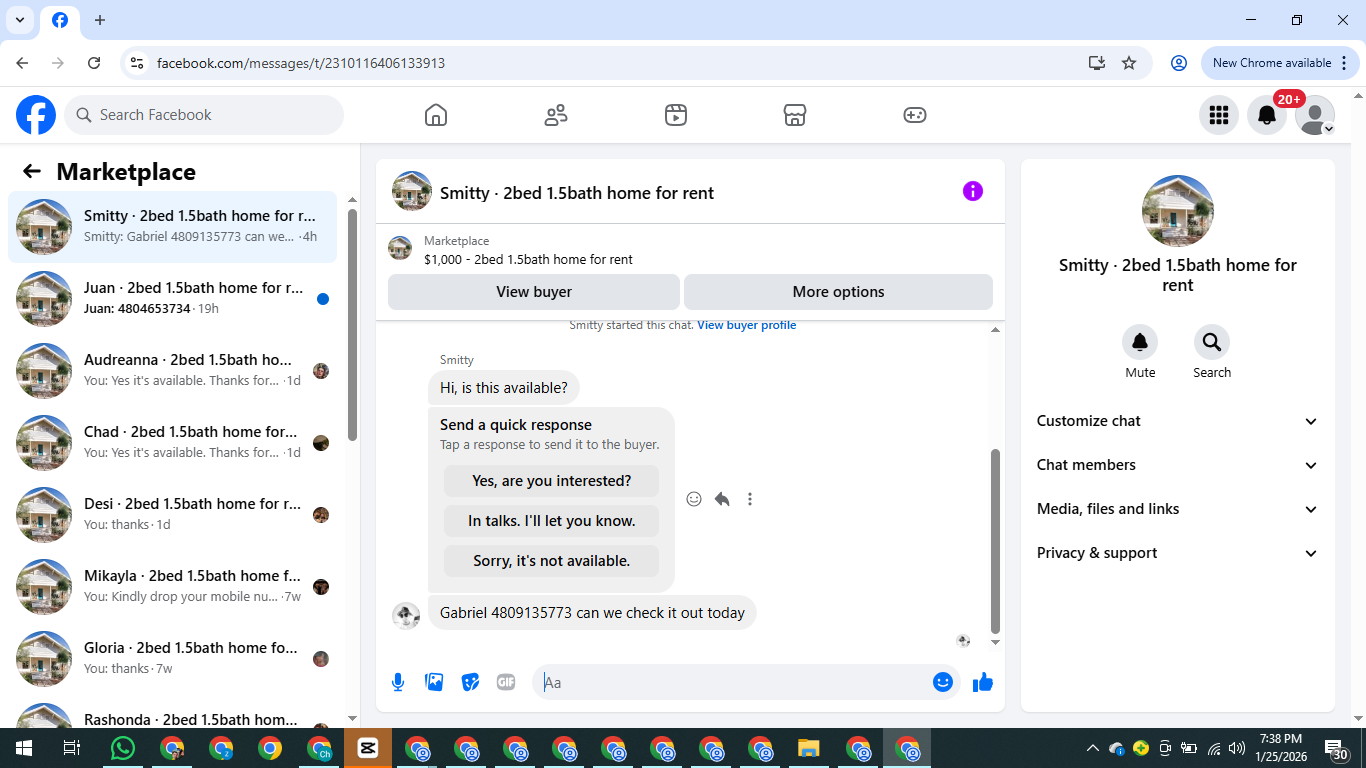Expand Media, files and links section
Viewport: 1366px width, 768px height.
[1178, 509]
